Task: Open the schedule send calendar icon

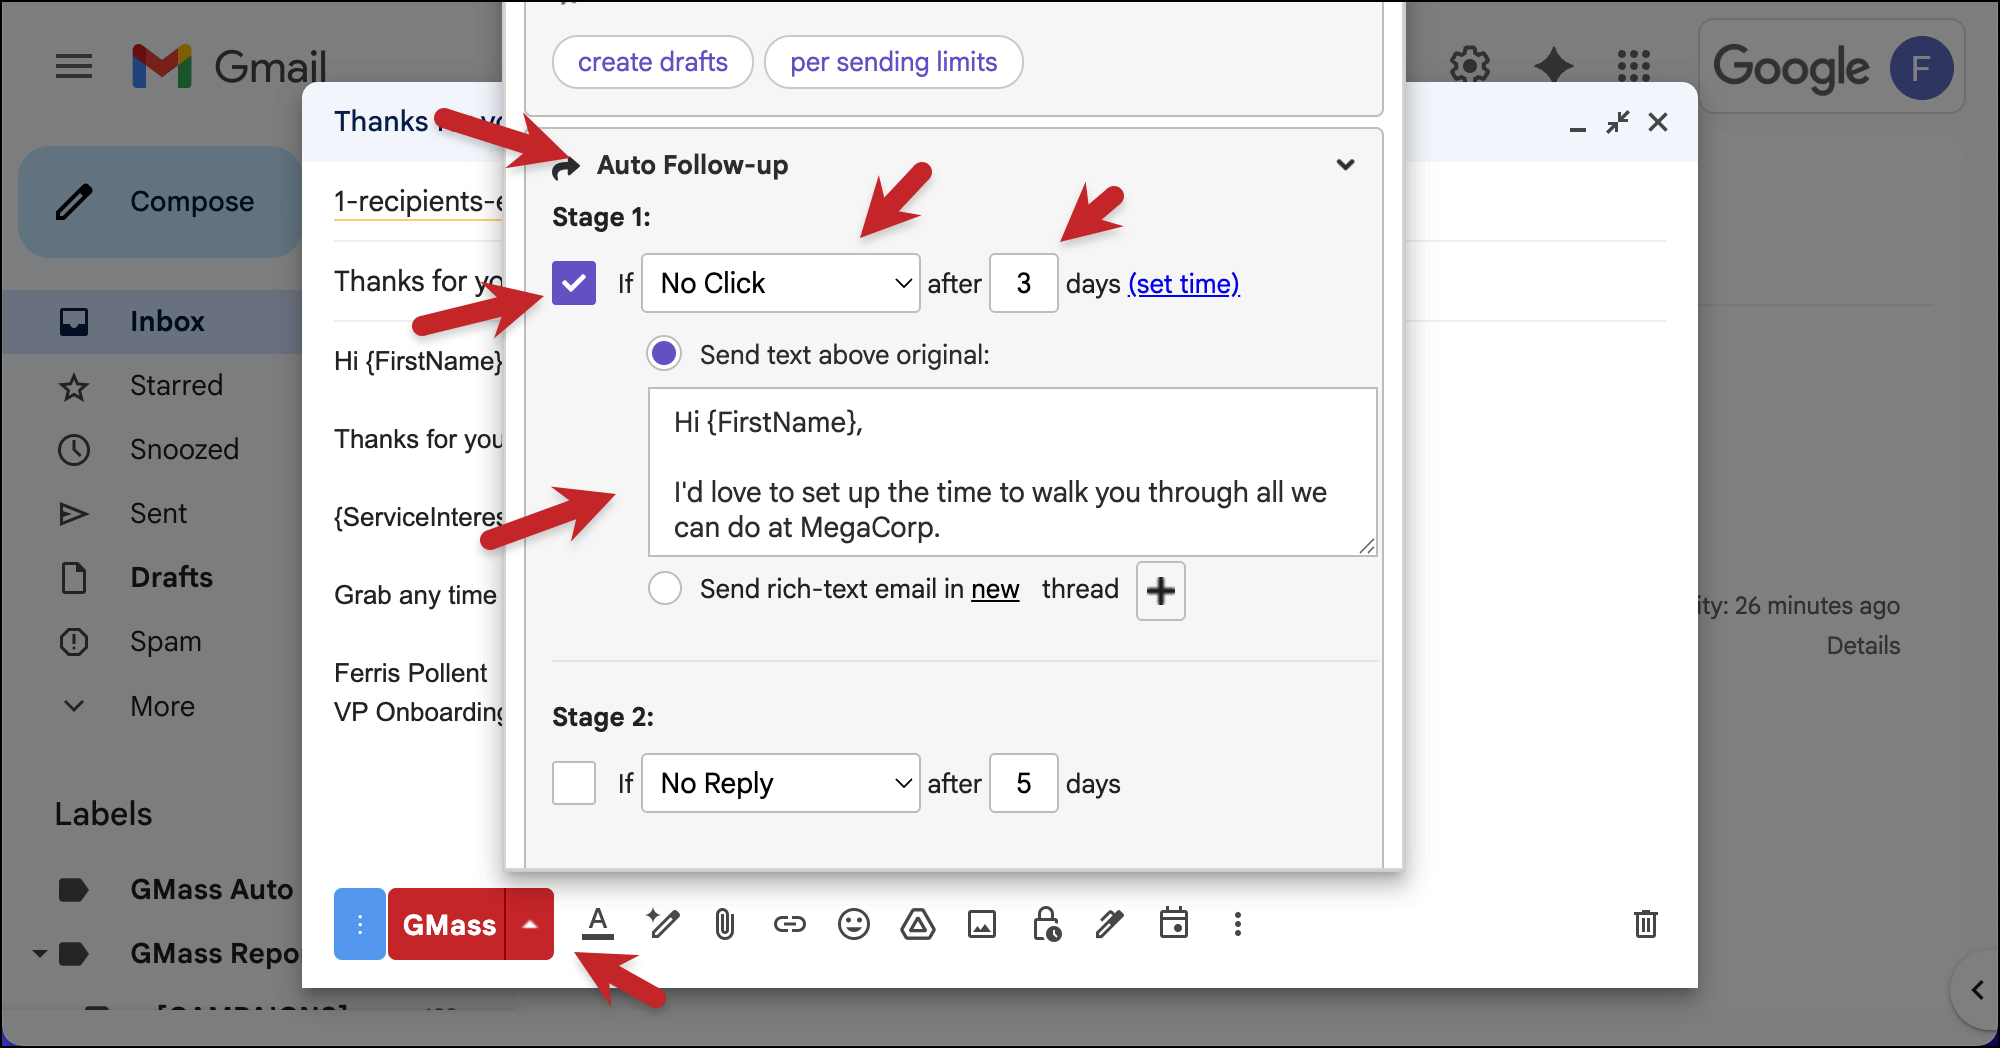Action: point(1175,924)
